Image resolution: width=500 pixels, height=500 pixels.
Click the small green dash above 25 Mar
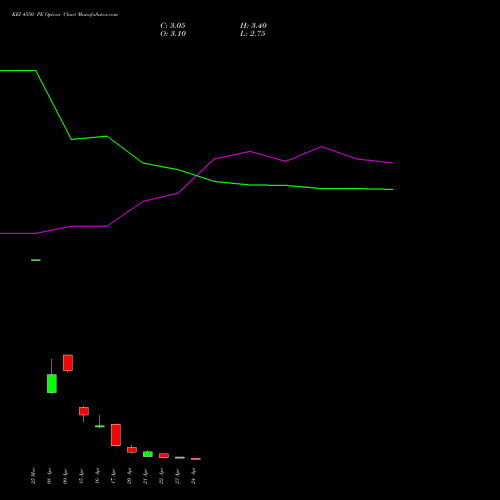tap(36, 260)
